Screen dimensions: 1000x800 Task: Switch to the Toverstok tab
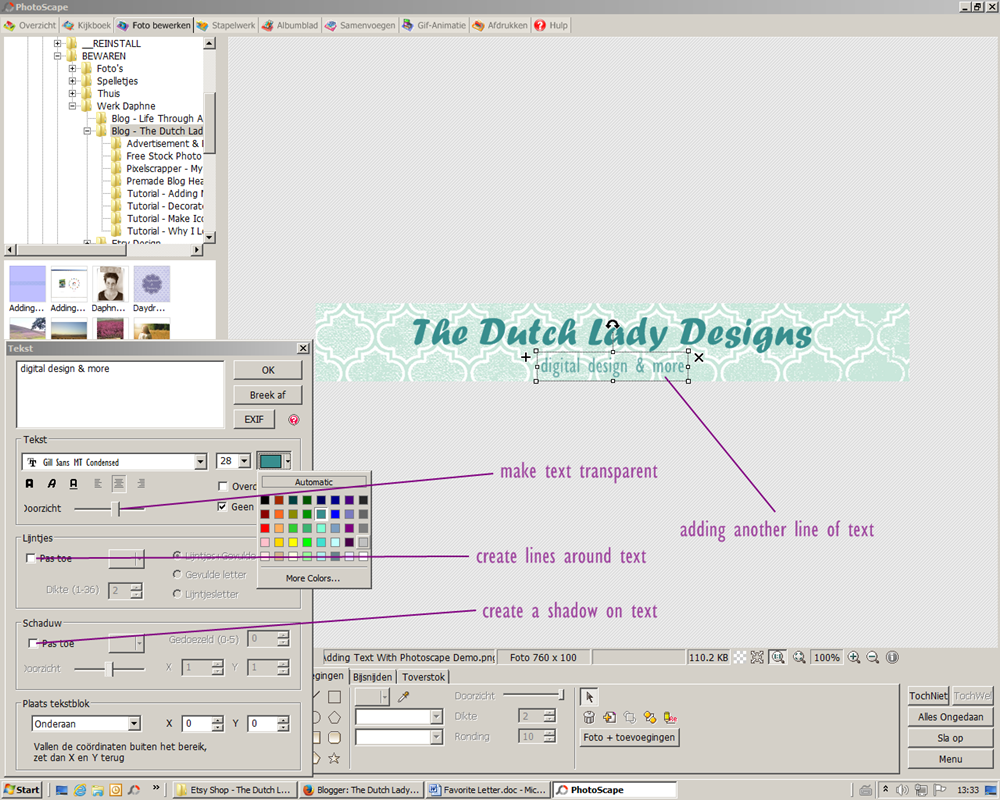pos(423,677)
